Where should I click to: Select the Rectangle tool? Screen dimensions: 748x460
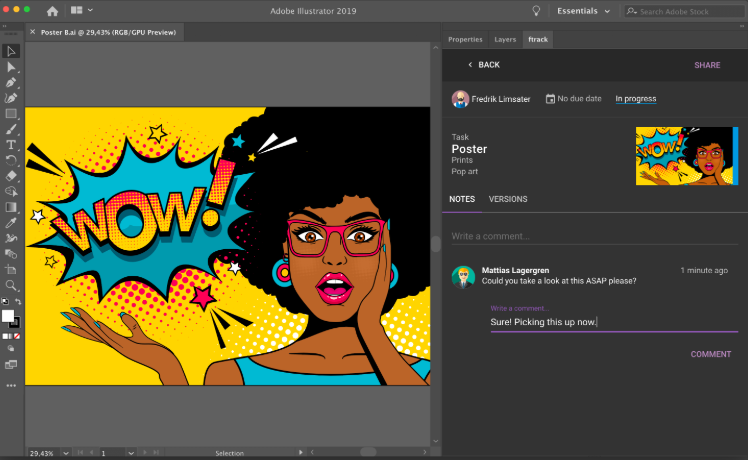coord(11,114)
